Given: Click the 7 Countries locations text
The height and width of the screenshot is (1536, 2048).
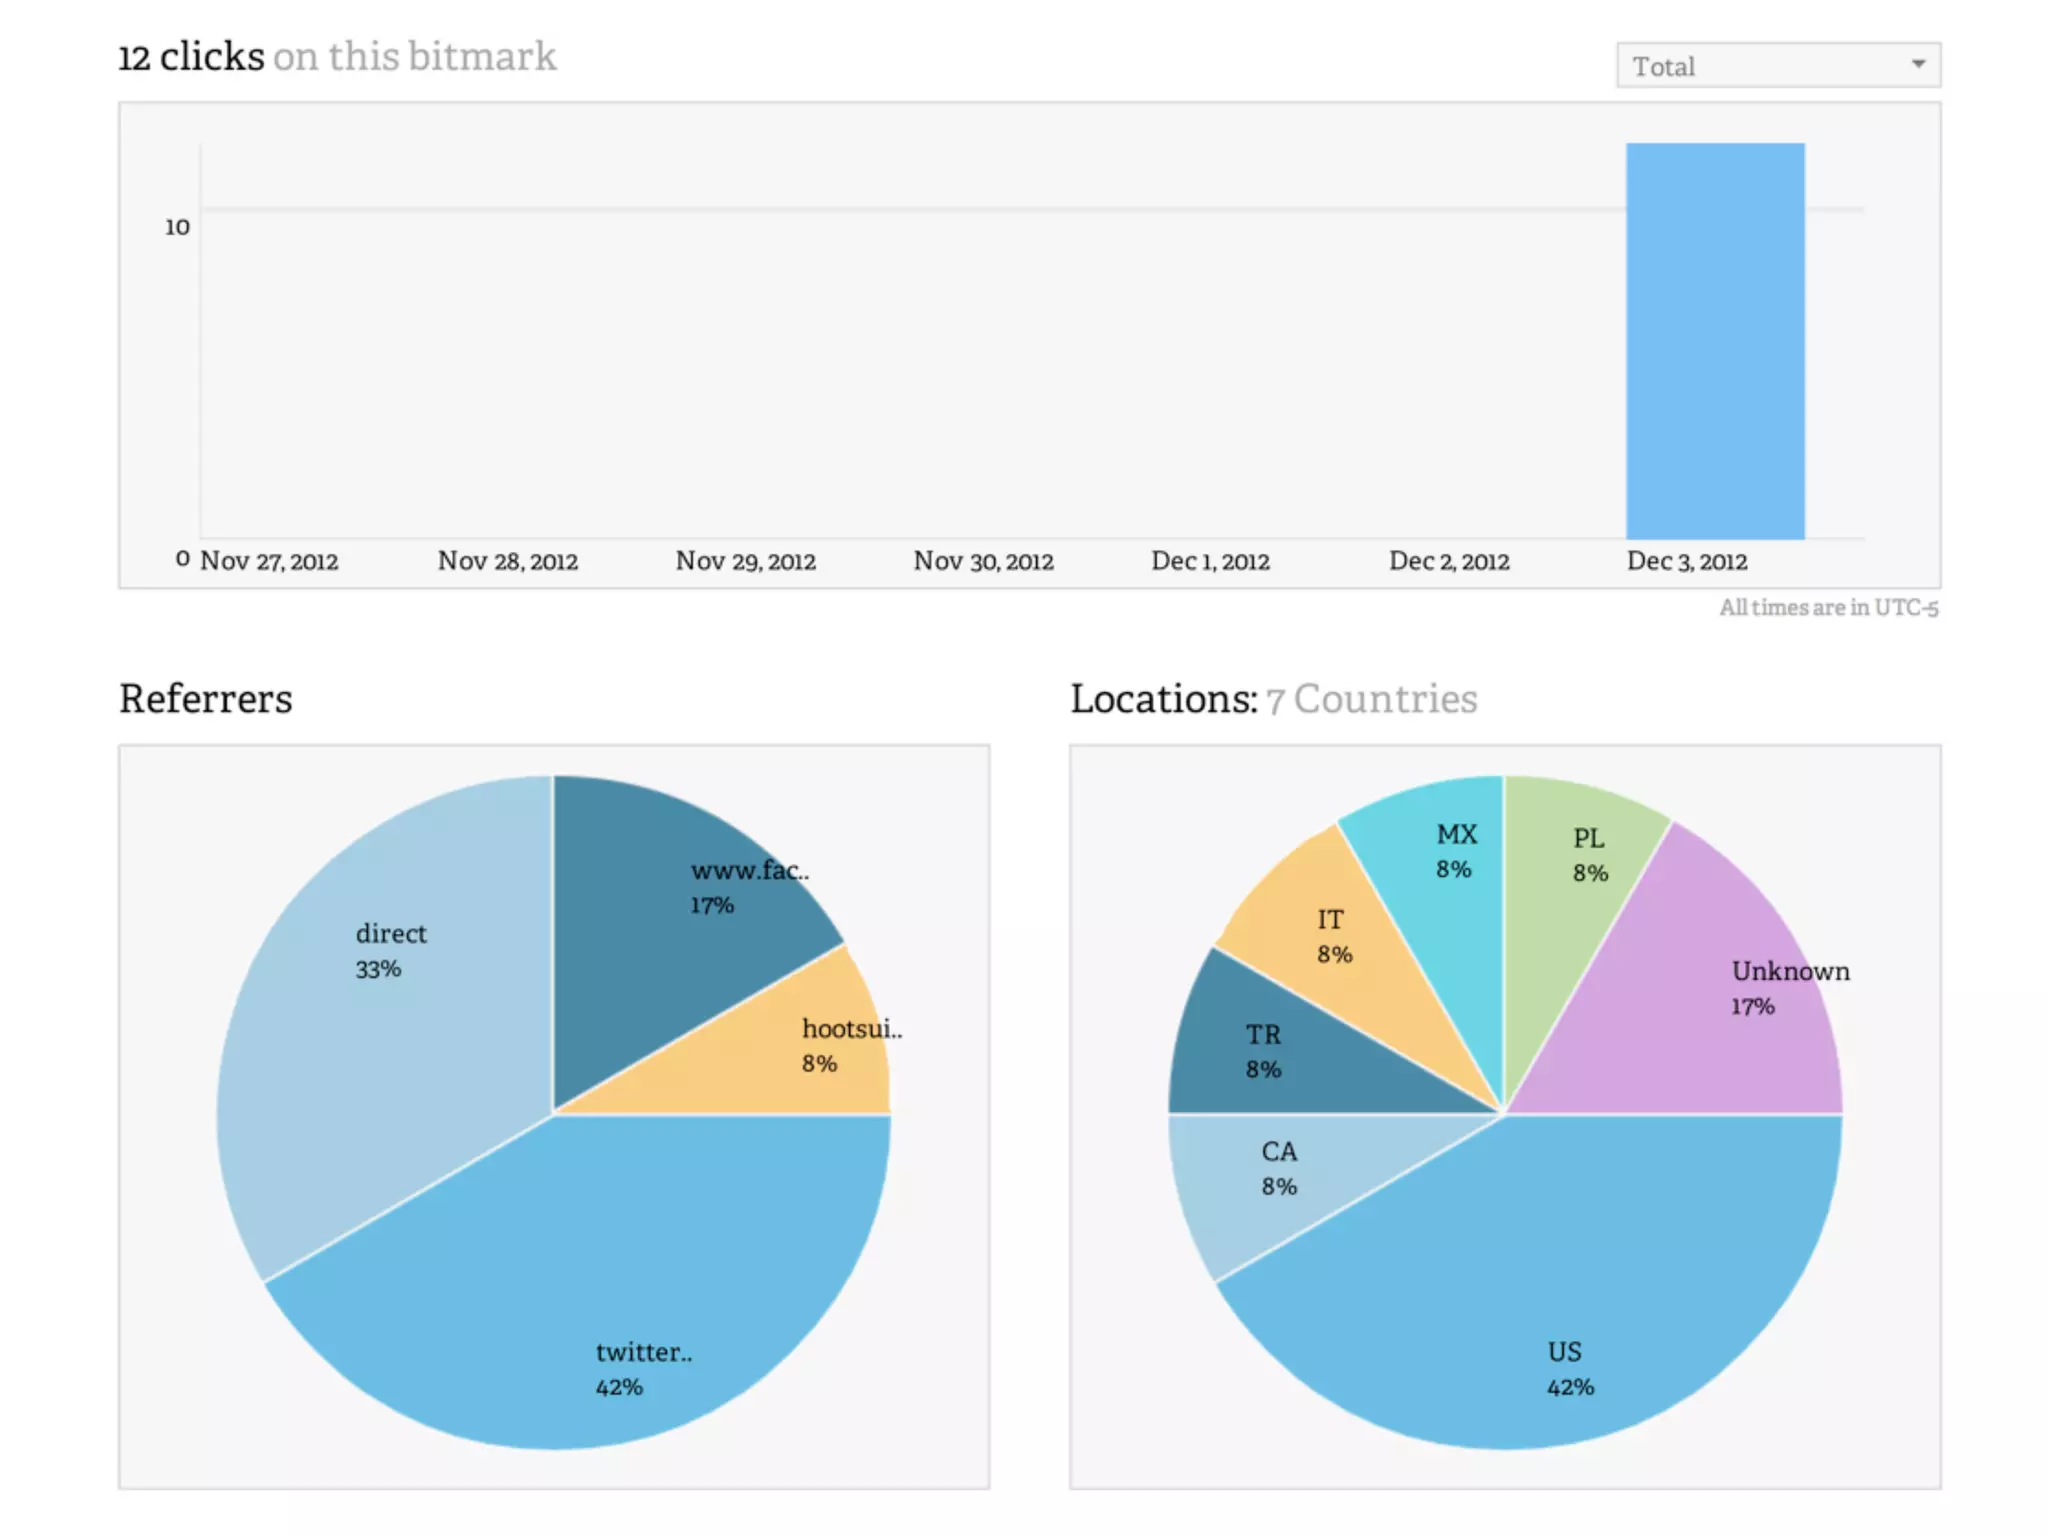Looking at the screenshot, I should (1372, 699).
